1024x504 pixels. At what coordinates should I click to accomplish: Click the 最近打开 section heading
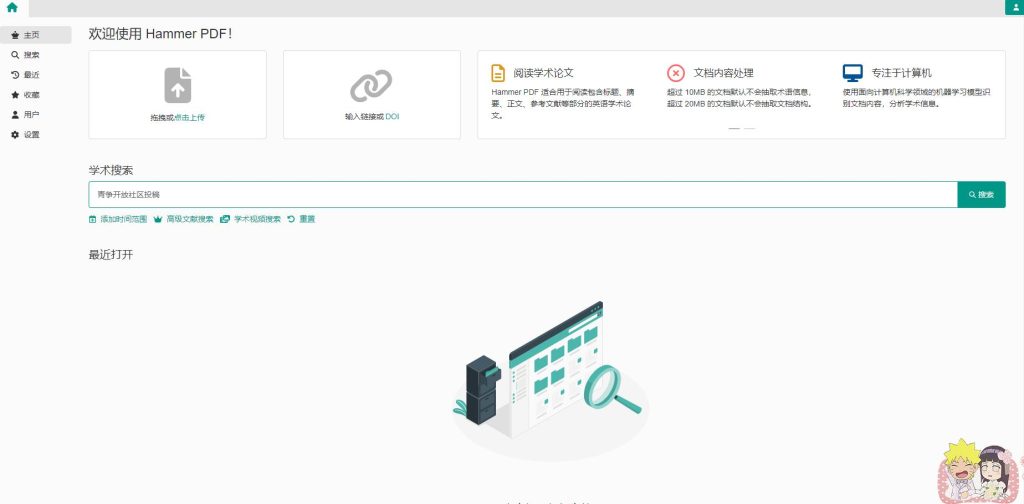point(111,255)
